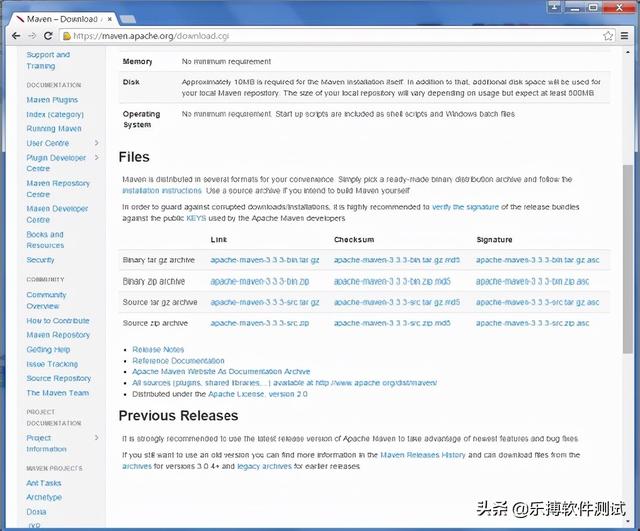Bookmark the page using the star icon
640x531 pixels.
click(608, 36)
